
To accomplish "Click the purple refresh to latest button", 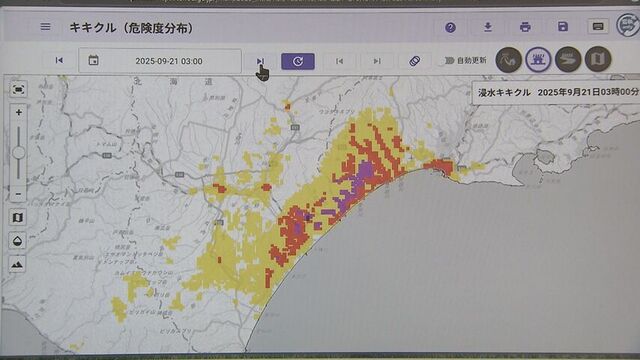I will click(x=298, y=61).
